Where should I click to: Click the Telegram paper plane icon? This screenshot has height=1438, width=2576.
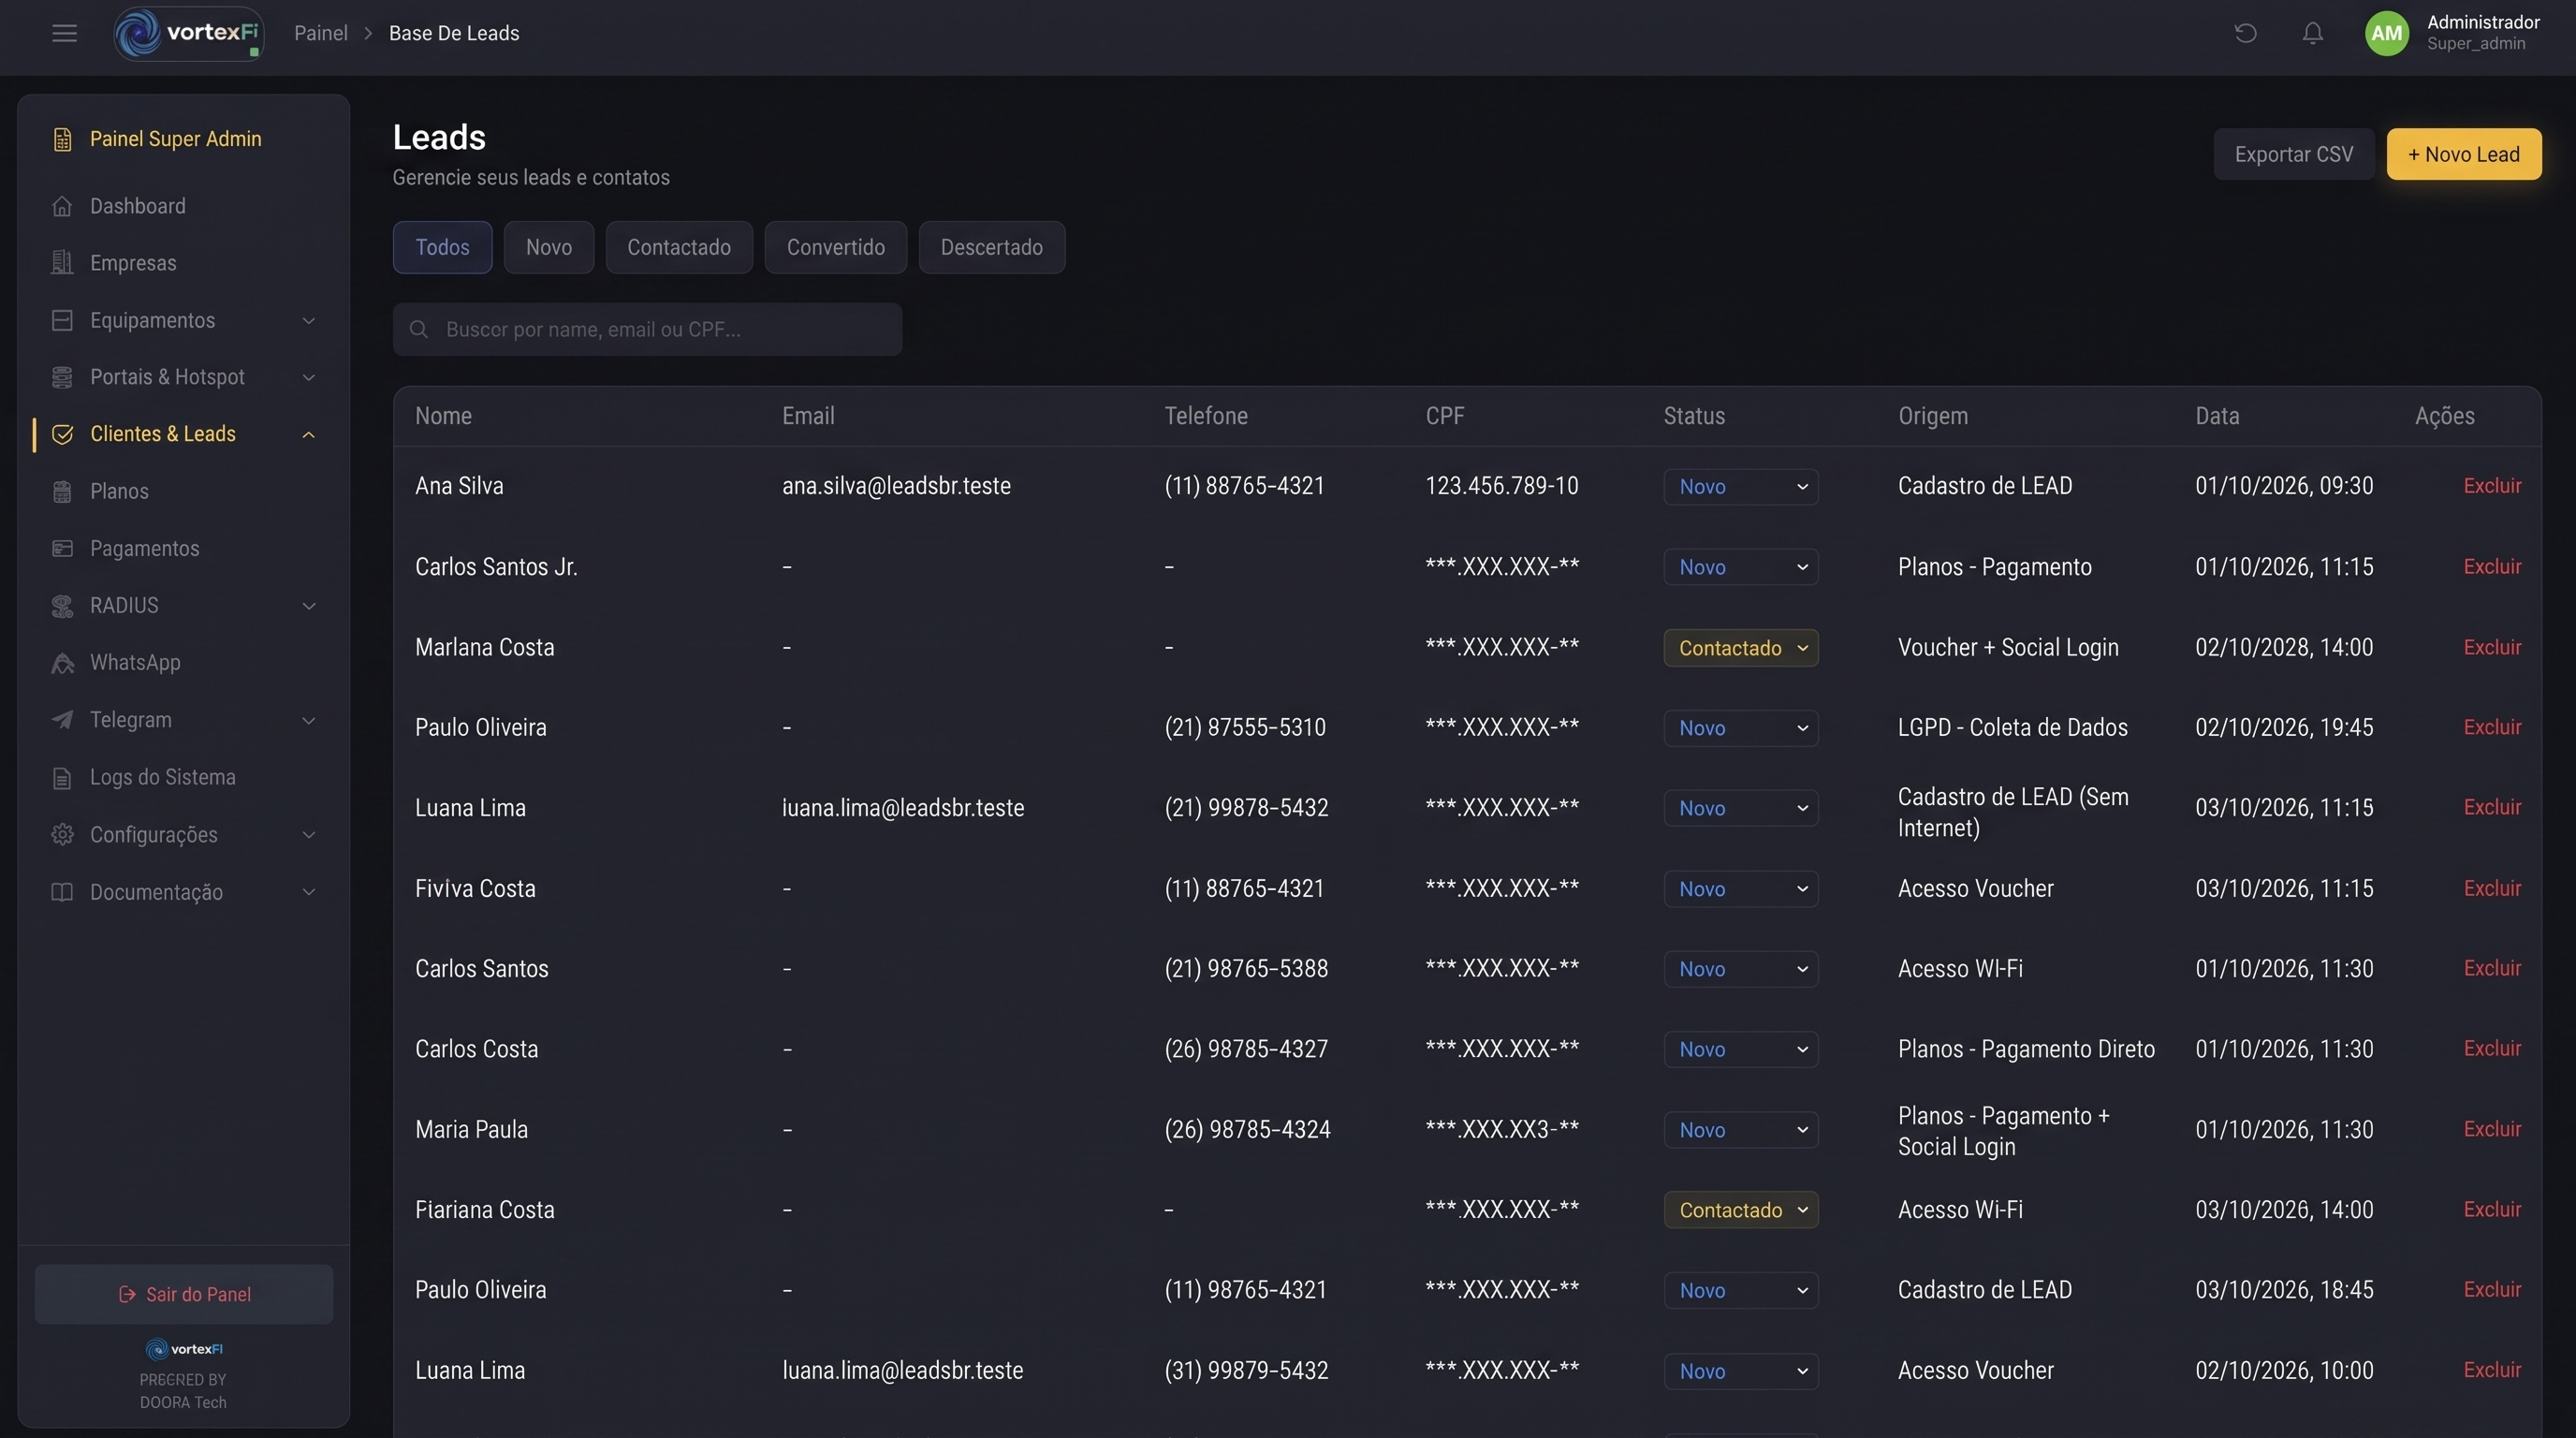pyautogui.click(x=62, y=720)
